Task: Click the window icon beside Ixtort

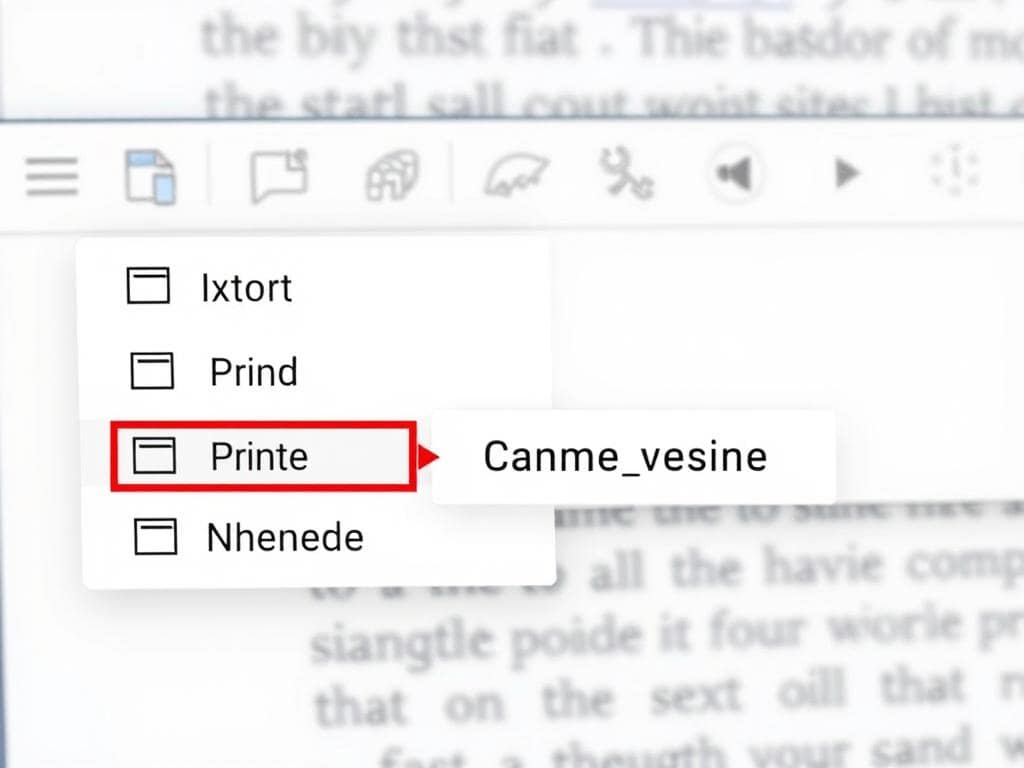Action: 149,287
